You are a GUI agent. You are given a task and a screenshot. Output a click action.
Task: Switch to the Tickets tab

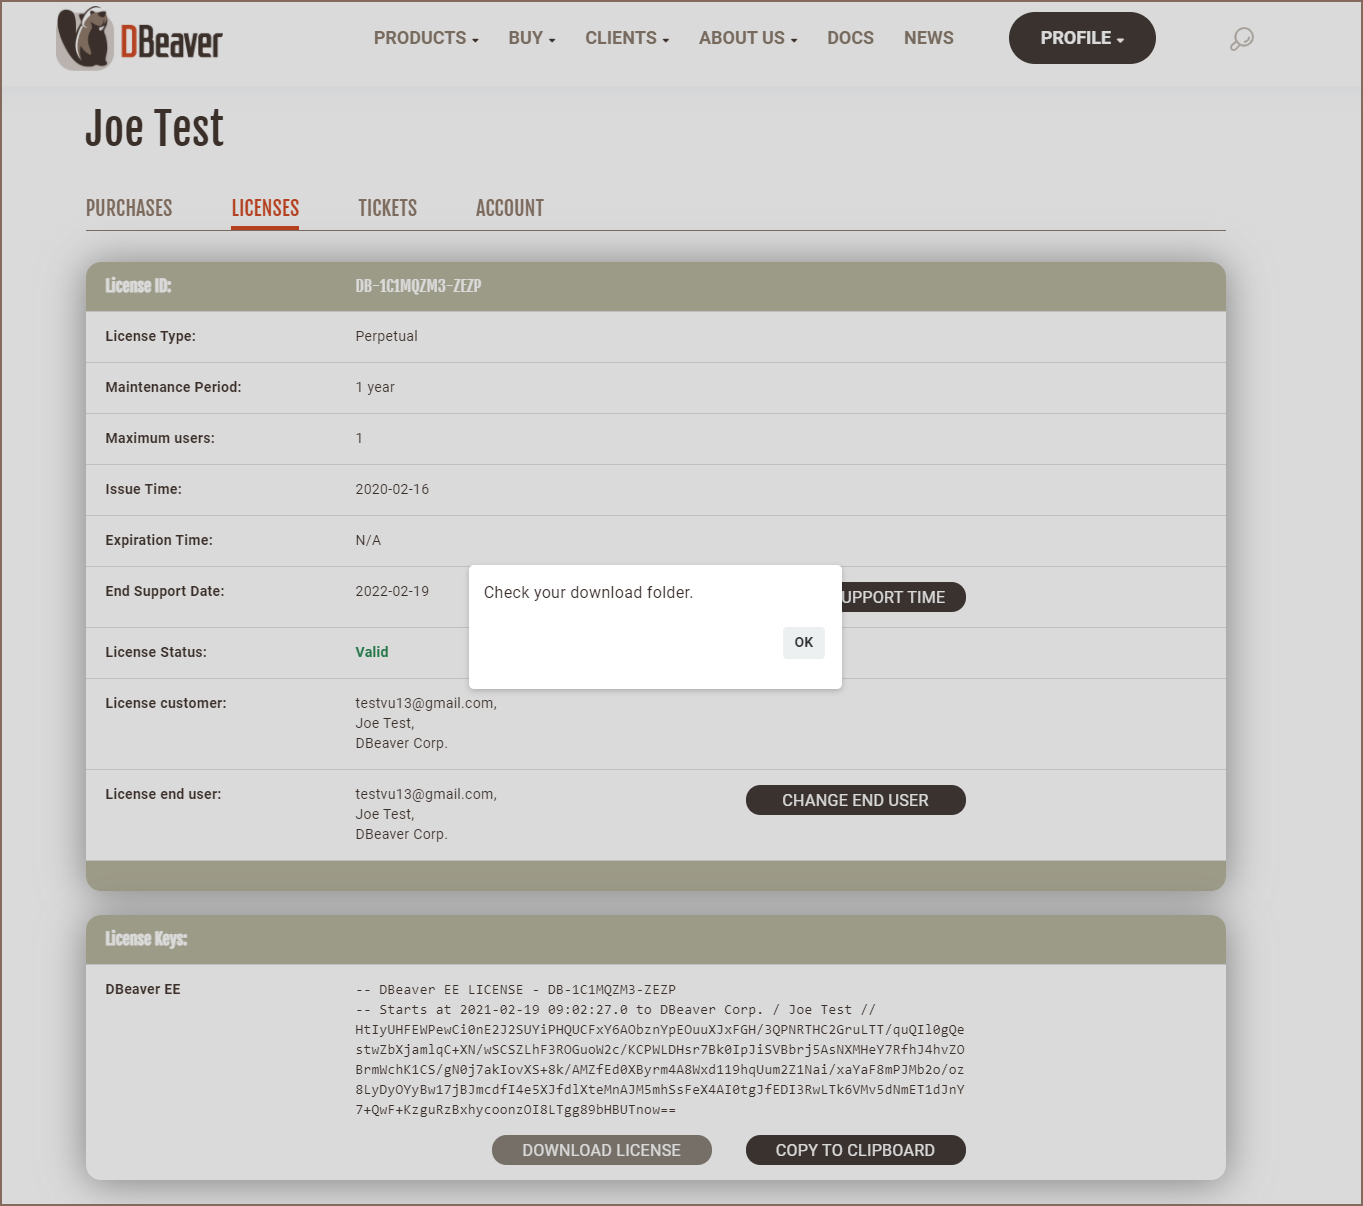[387, 208]
